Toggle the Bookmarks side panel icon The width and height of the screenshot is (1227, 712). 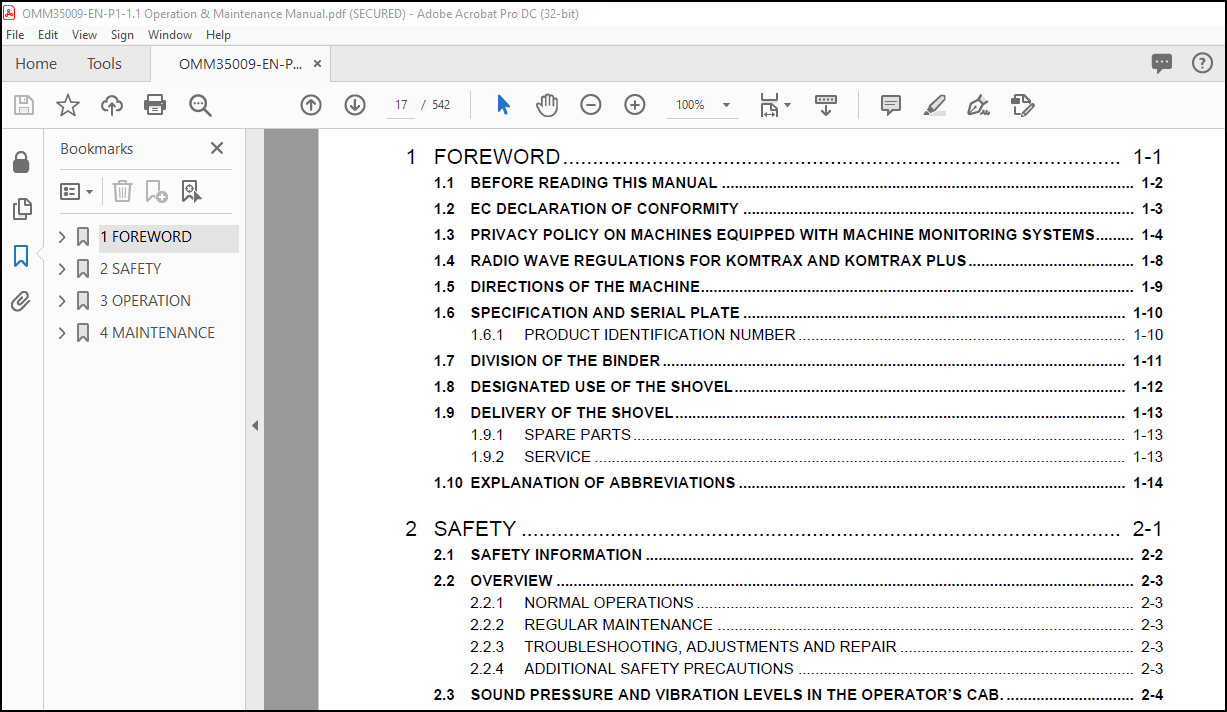pyautogui.click(x=21, y=256)
